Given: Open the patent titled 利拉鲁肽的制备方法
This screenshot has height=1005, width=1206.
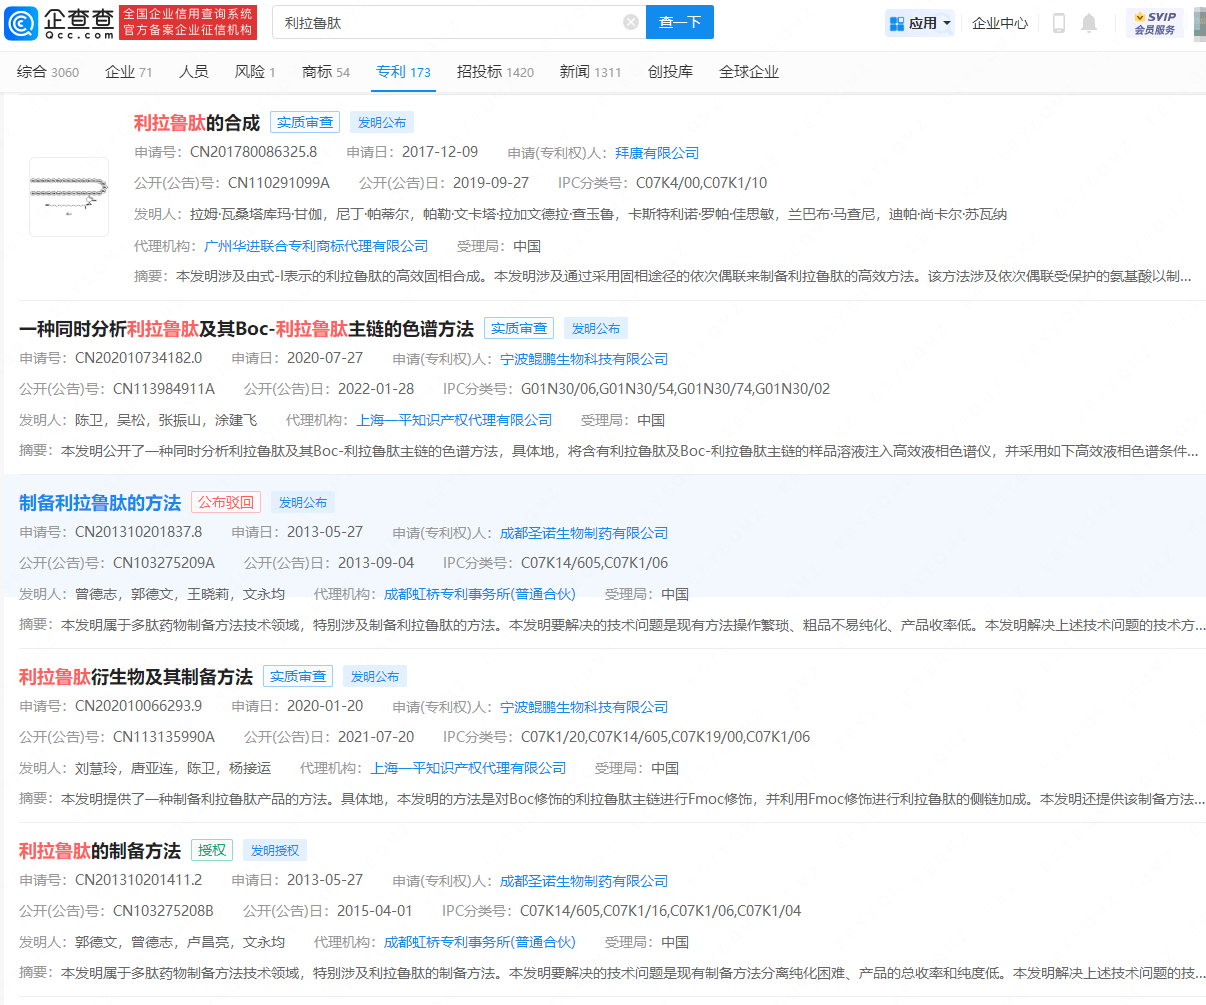Looking at the screenshot, I should point(100,851).
